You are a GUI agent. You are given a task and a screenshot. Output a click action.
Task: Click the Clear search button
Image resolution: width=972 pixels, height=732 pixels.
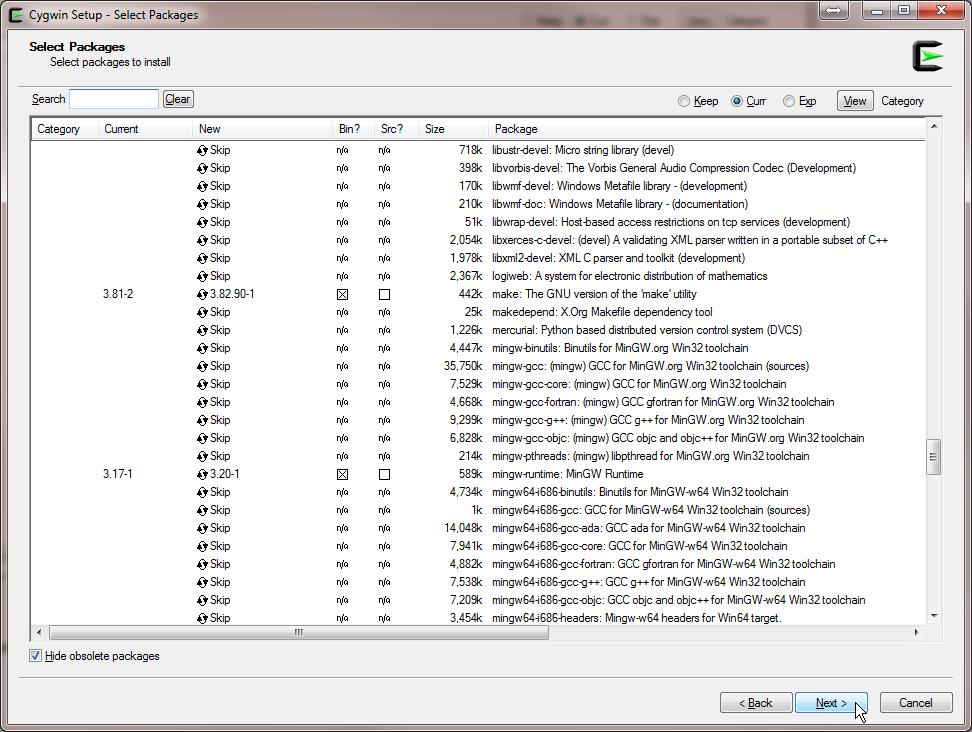point(178,99)
